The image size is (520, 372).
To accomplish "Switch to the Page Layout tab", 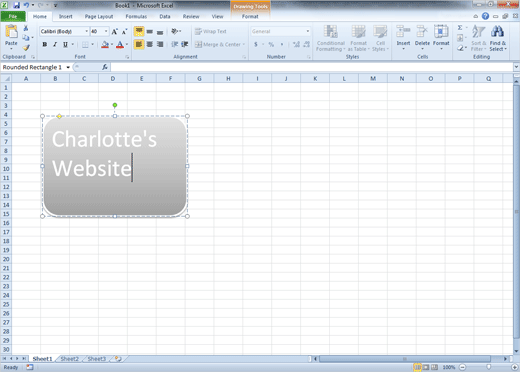I will tap(99, 16).
